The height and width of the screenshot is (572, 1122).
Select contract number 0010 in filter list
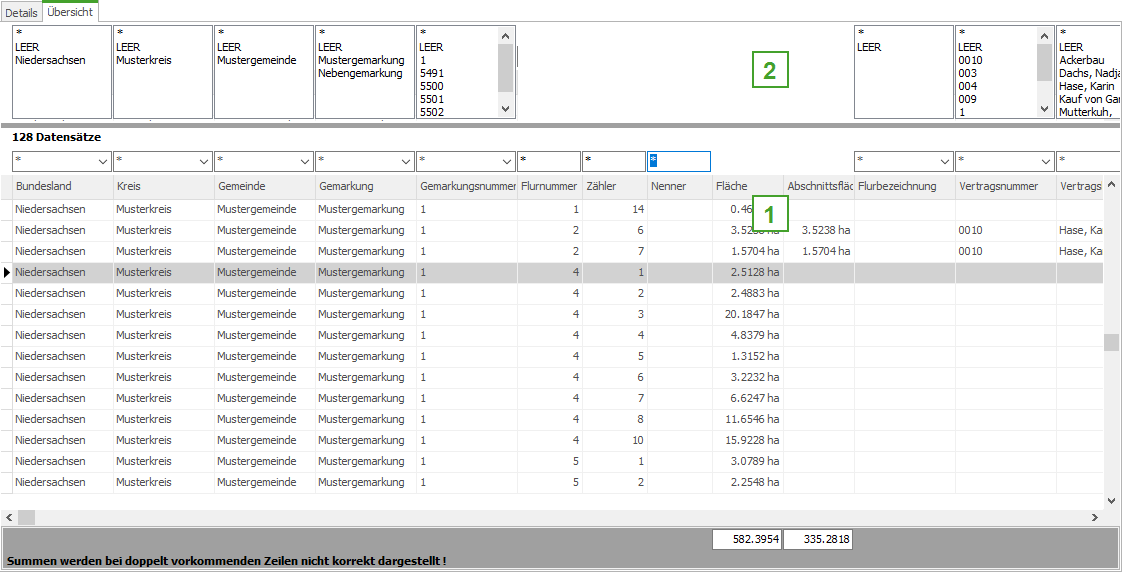970,60
